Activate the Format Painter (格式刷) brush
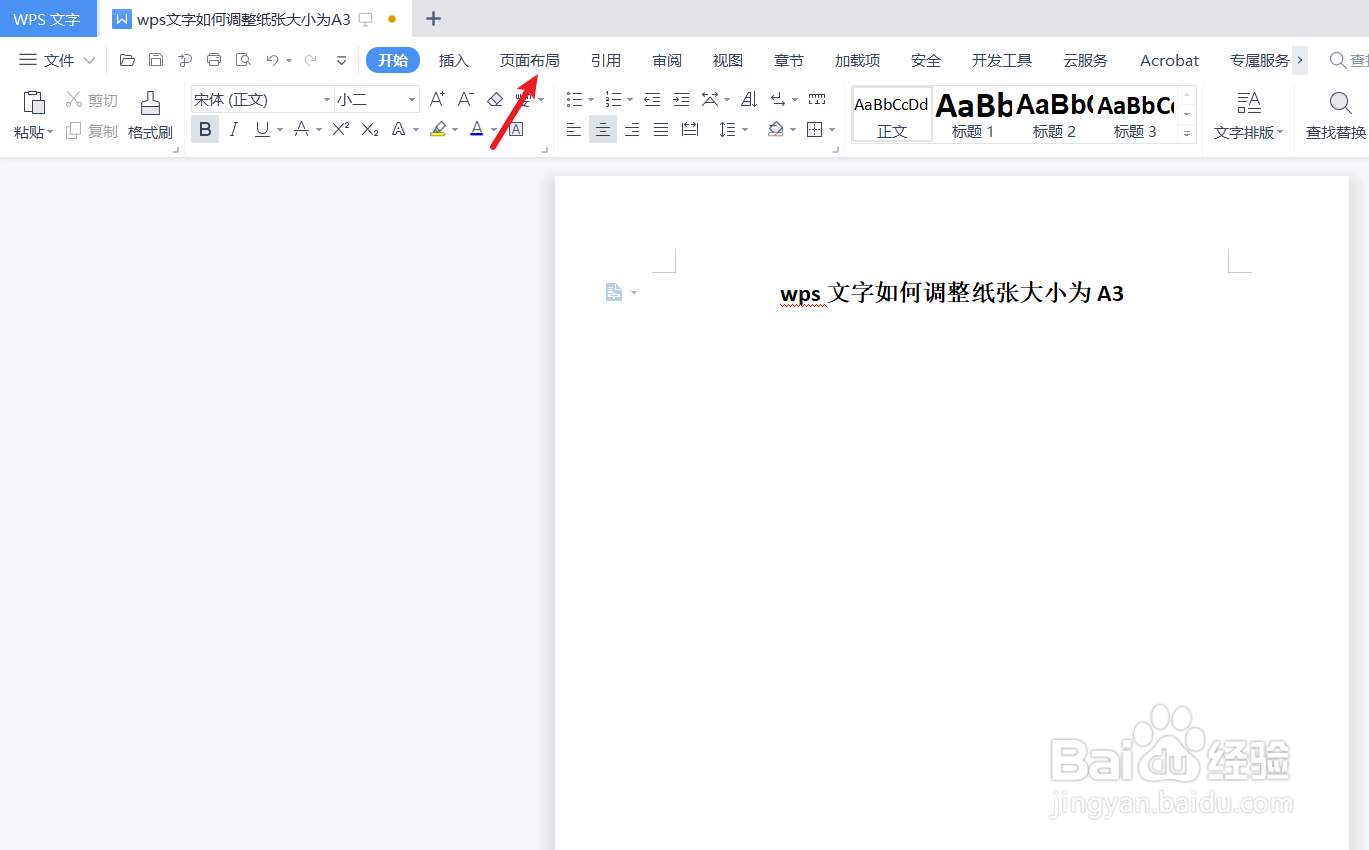The image size is (1369, 850). click(150, 113)
